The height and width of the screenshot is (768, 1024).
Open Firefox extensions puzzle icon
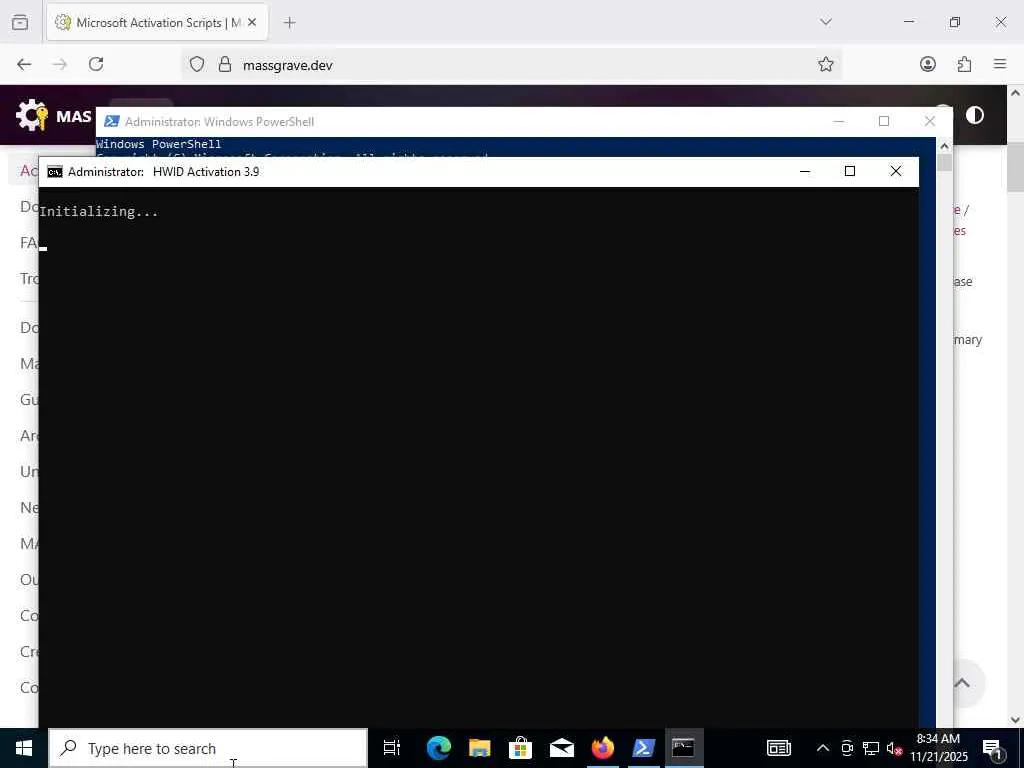pos(964,64)
